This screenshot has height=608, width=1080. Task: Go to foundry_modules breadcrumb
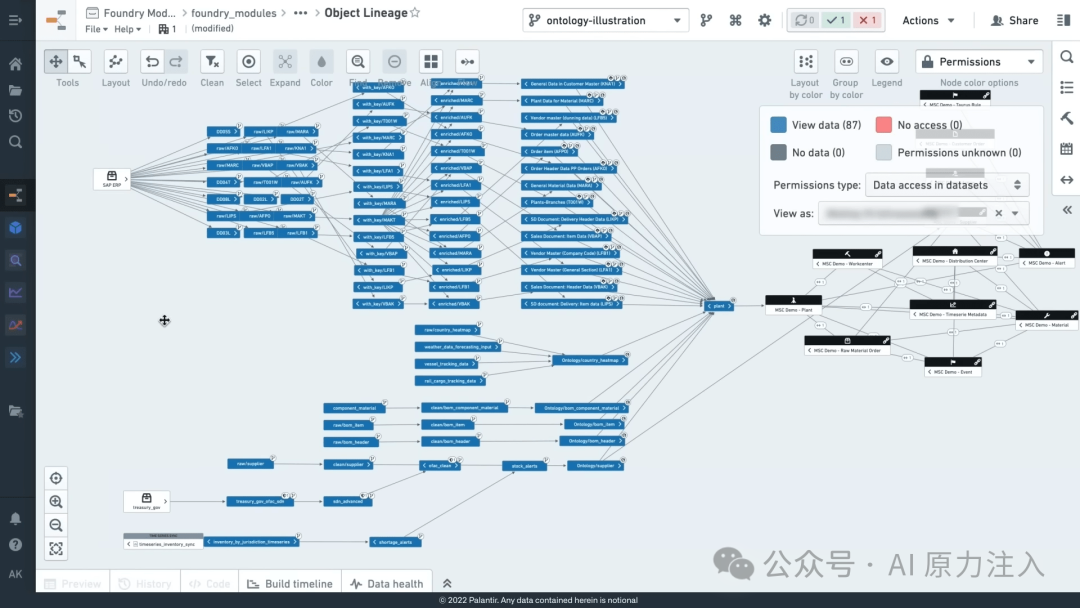233,13
